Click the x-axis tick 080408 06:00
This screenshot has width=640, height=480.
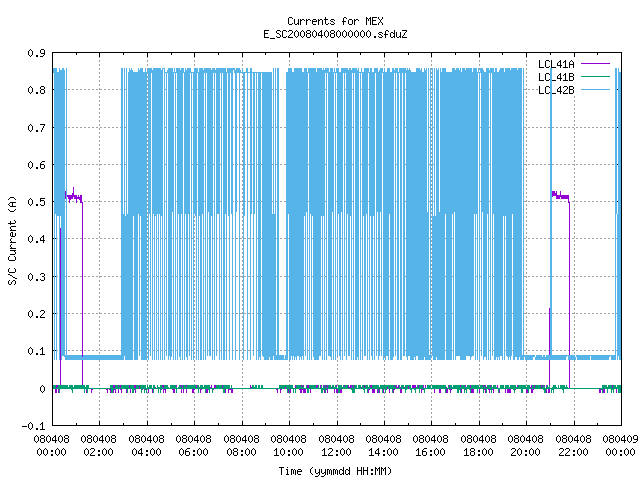[x=193, y=445]
